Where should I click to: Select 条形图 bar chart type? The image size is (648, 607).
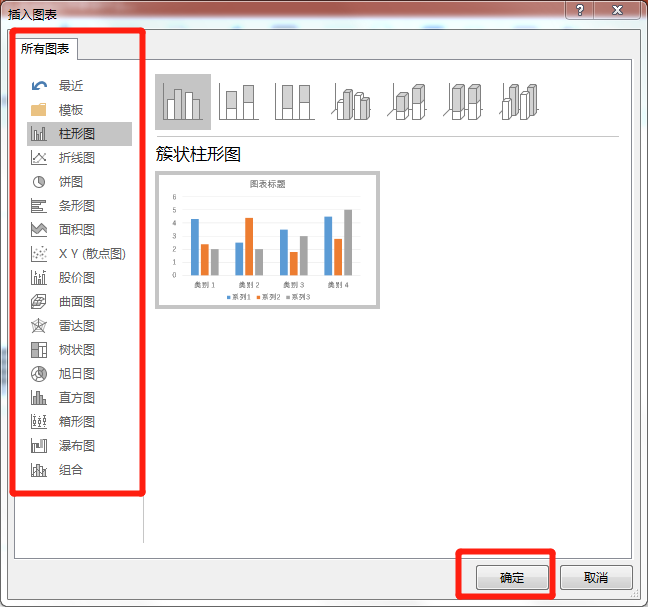coord(76,206)
